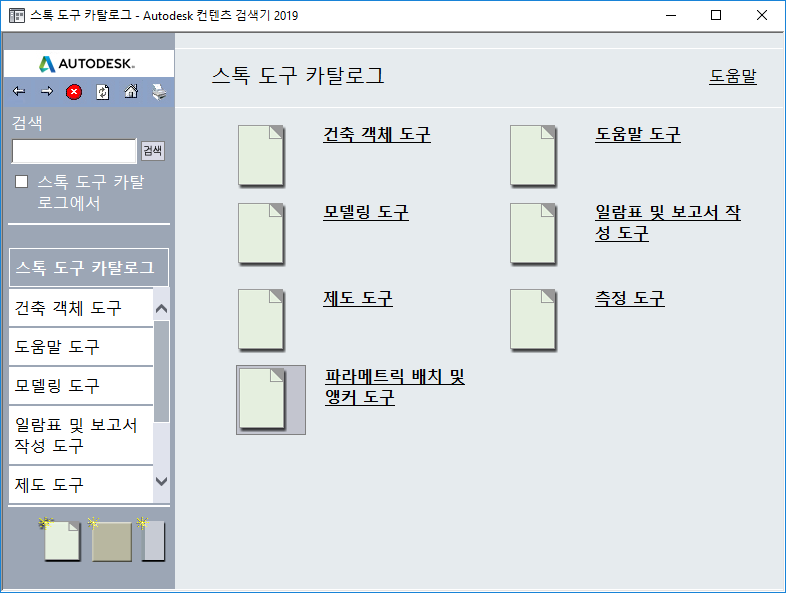Screen dimensions: 786x593
Task: Select the 스톡 도구 카탈로그 sidebar header
Action: pos(89,267)
